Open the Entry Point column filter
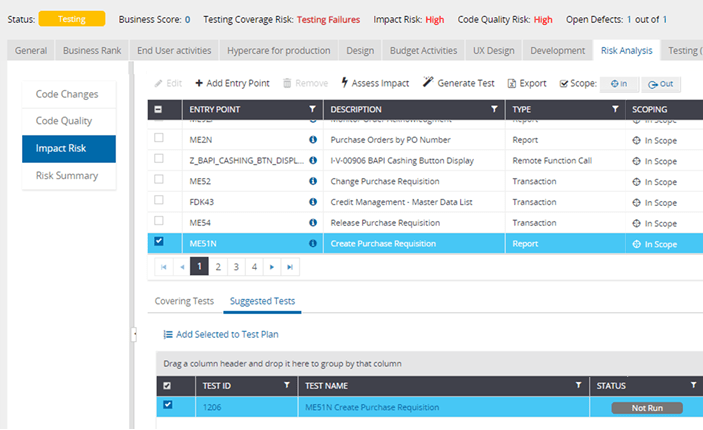This screenshot has height=430, width=703. [x=312, y=109]
